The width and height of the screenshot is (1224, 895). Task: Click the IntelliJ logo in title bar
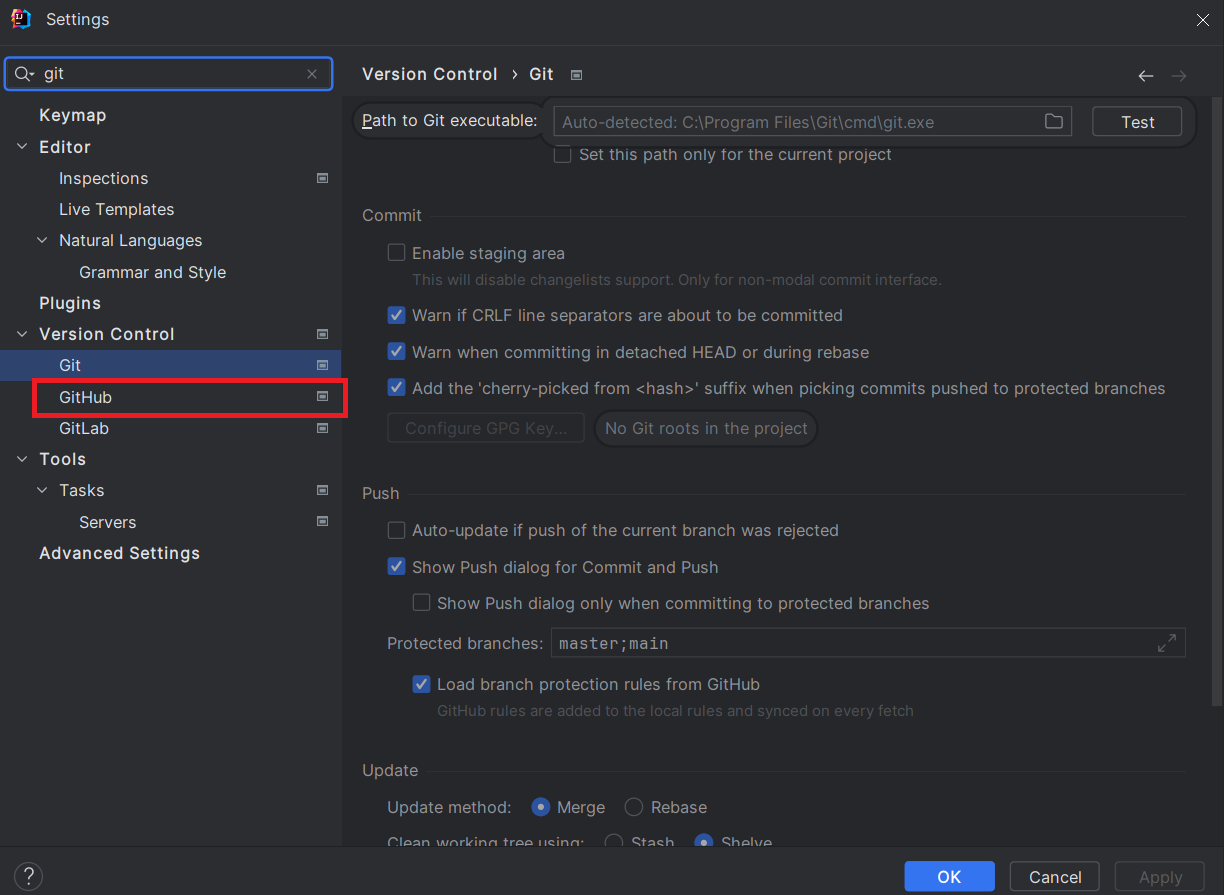pyautogui.click(x=21, y=19)
